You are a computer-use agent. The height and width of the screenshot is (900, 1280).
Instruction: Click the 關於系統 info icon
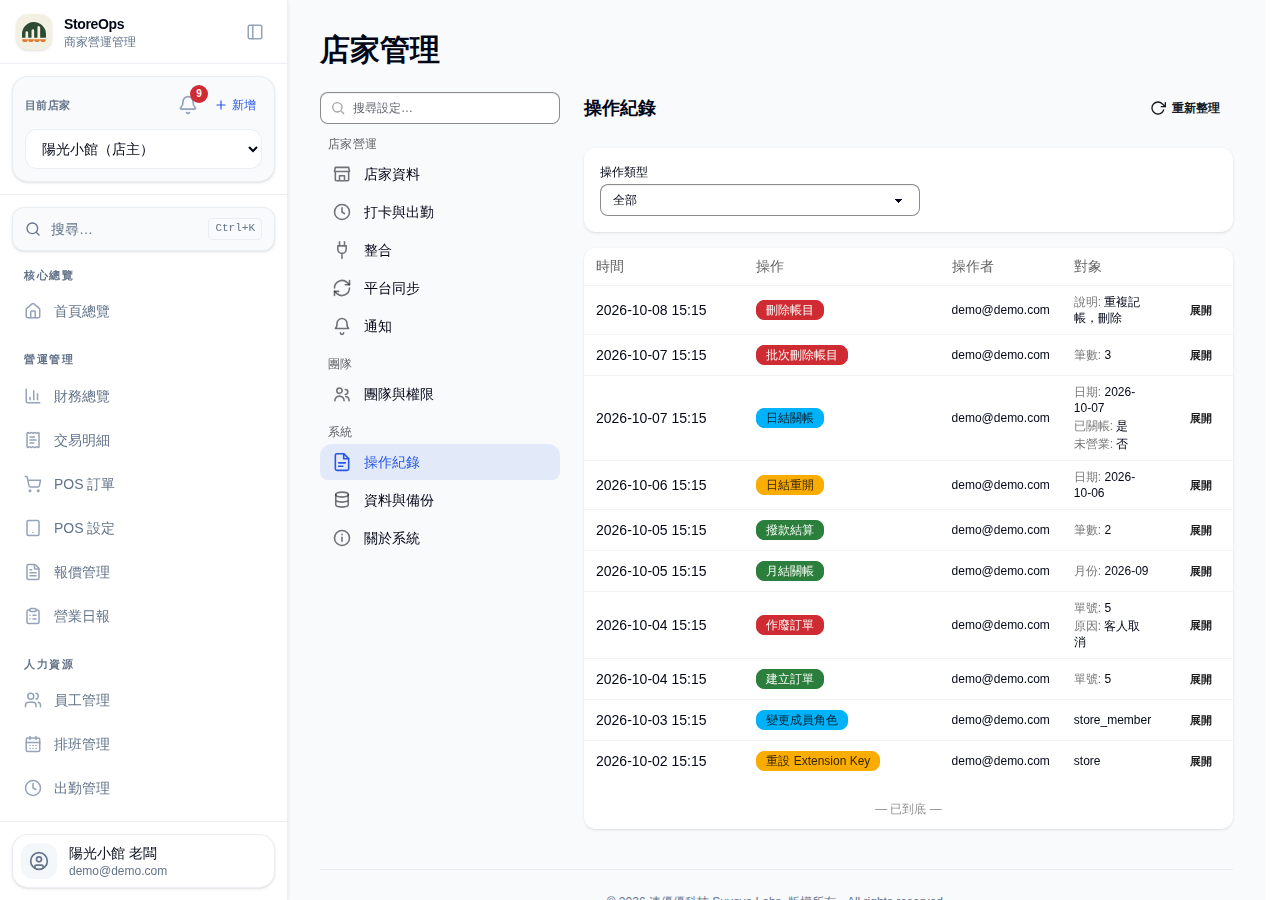(342, 538)
